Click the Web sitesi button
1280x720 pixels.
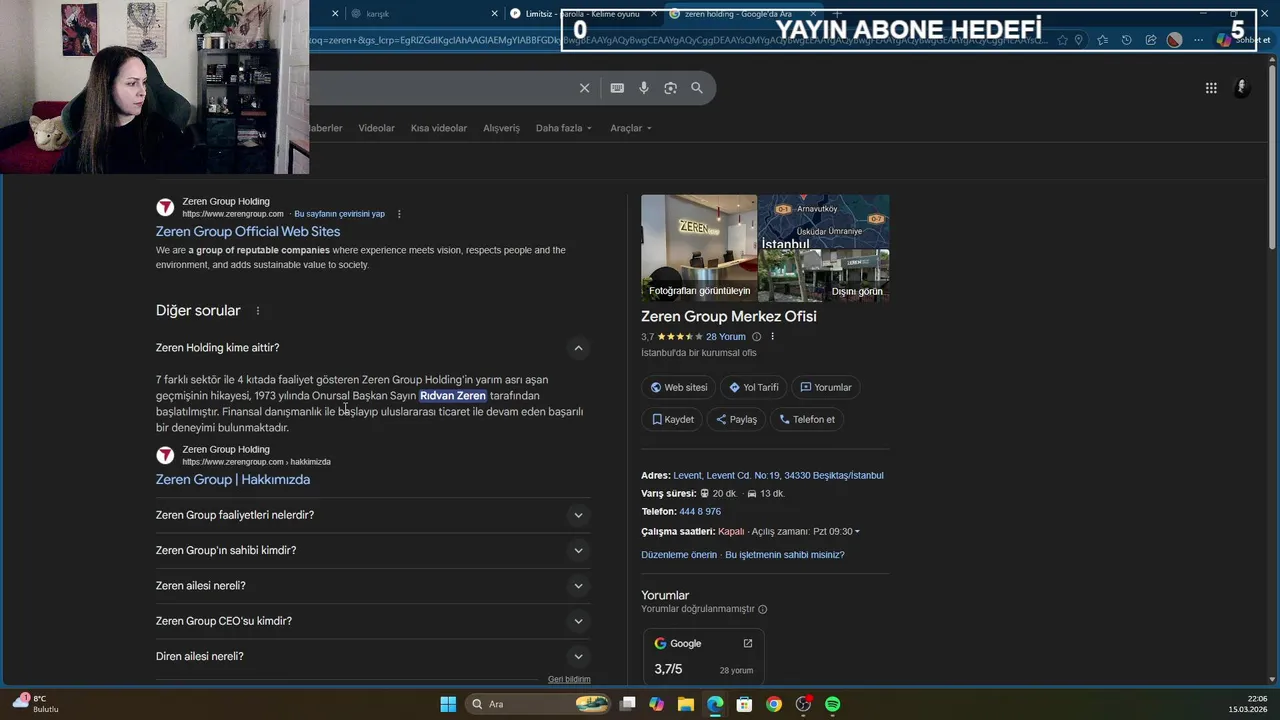(679, 387)
